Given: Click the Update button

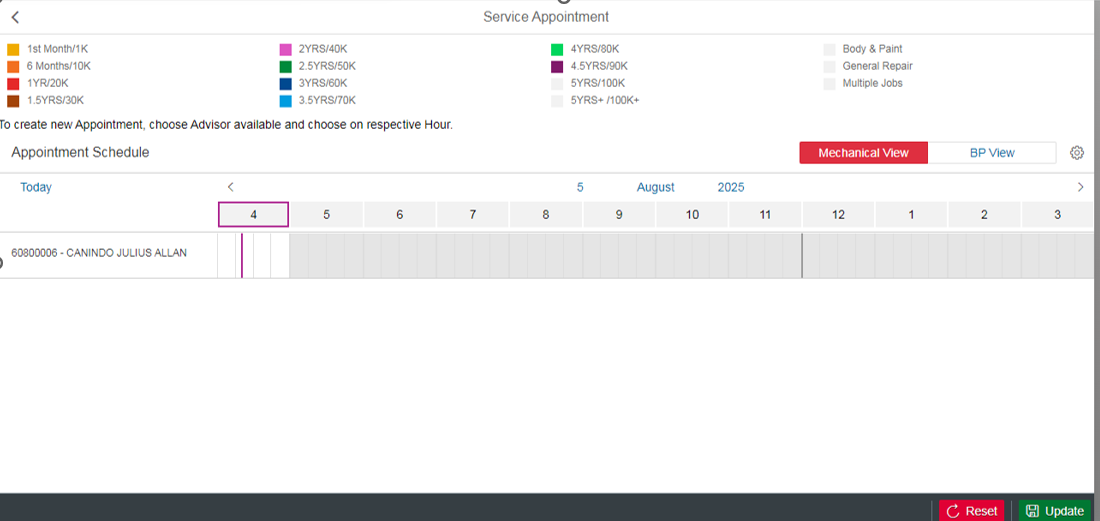Looking at the screenshot, I should [x=1055, y=511].
